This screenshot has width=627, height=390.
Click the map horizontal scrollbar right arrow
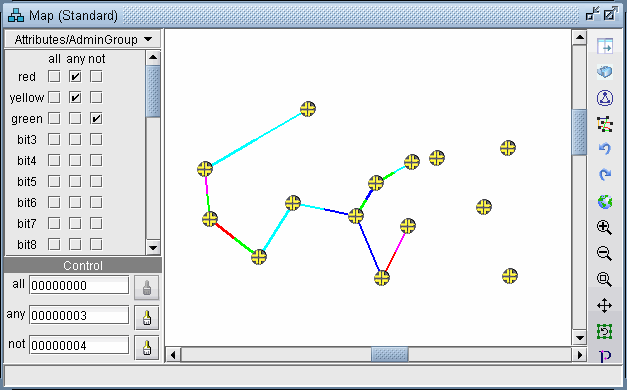coord(579,355)
